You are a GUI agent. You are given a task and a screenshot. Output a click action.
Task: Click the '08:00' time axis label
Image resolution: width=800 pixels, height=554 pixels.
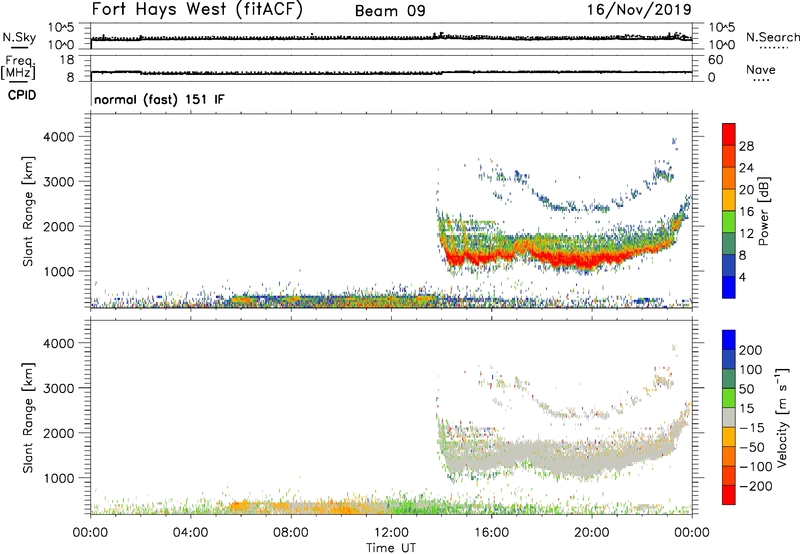pyautogui.click(x=290, y=533)
